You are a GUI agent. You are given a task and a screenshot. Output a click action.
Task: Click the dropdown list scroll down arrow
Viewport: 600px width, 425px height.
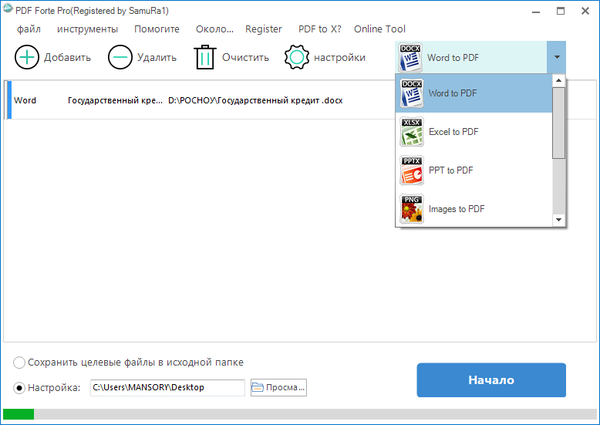tap(559, 220)
